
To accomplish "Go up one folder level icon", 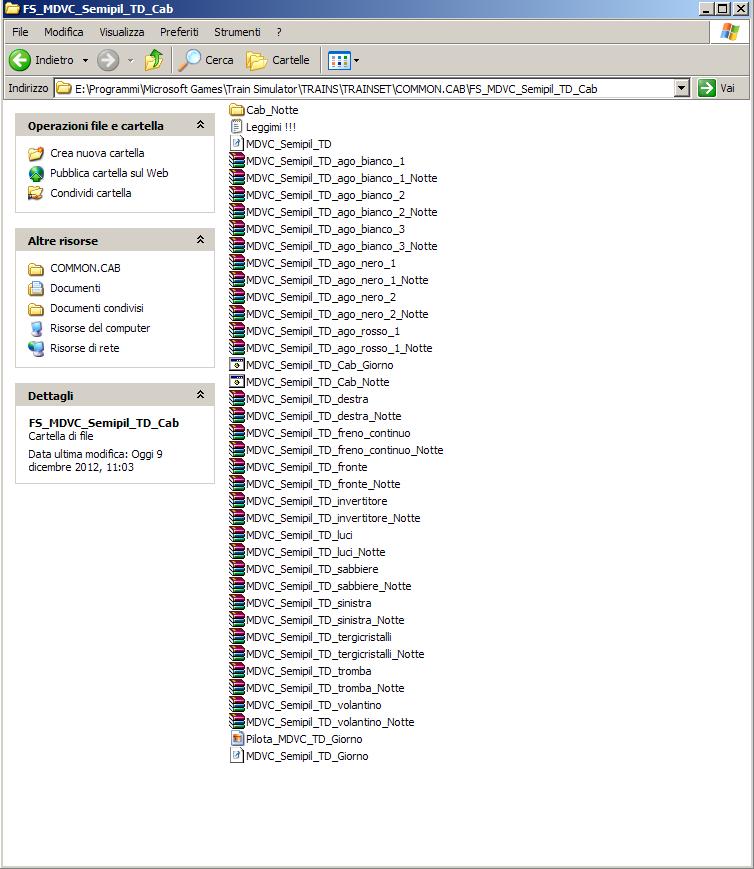I will pos(154,60).
